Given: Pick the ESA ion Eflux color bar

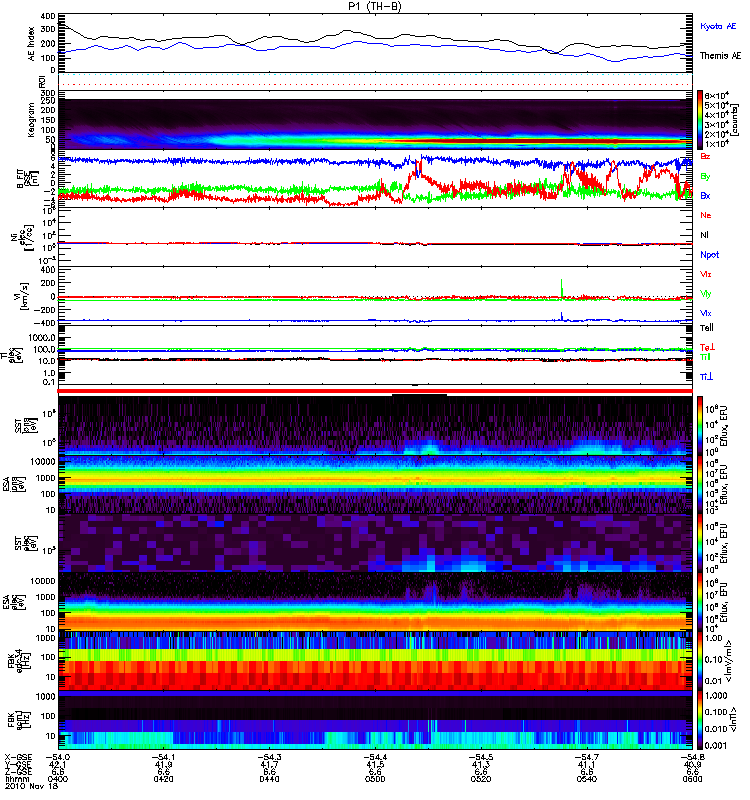Looking at the screenshot, I should [x=700, y=484].
